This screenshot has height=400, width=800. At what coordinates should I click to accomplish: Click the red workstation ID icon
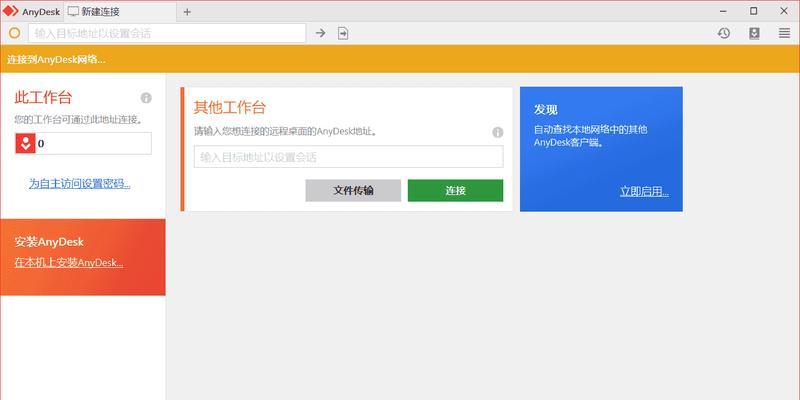pyautogui.click(x=25, y=143)
